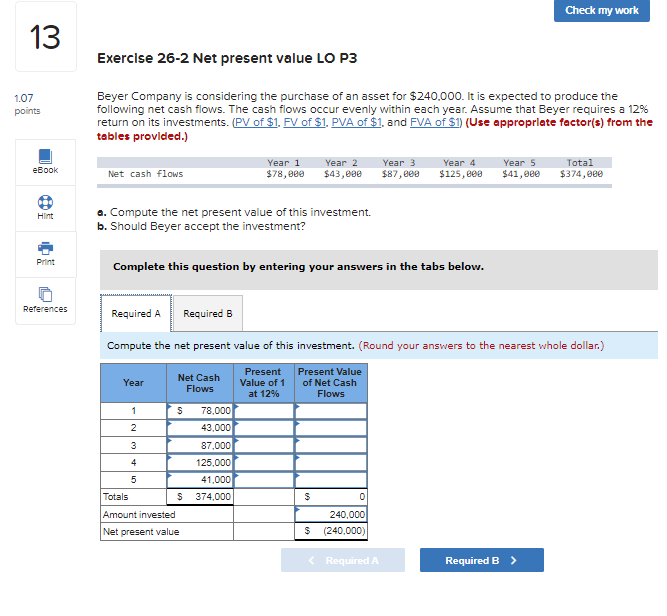Select year 4 Present Value of 1 field
The image size is (667, 616).
click(x=264, y=462)
